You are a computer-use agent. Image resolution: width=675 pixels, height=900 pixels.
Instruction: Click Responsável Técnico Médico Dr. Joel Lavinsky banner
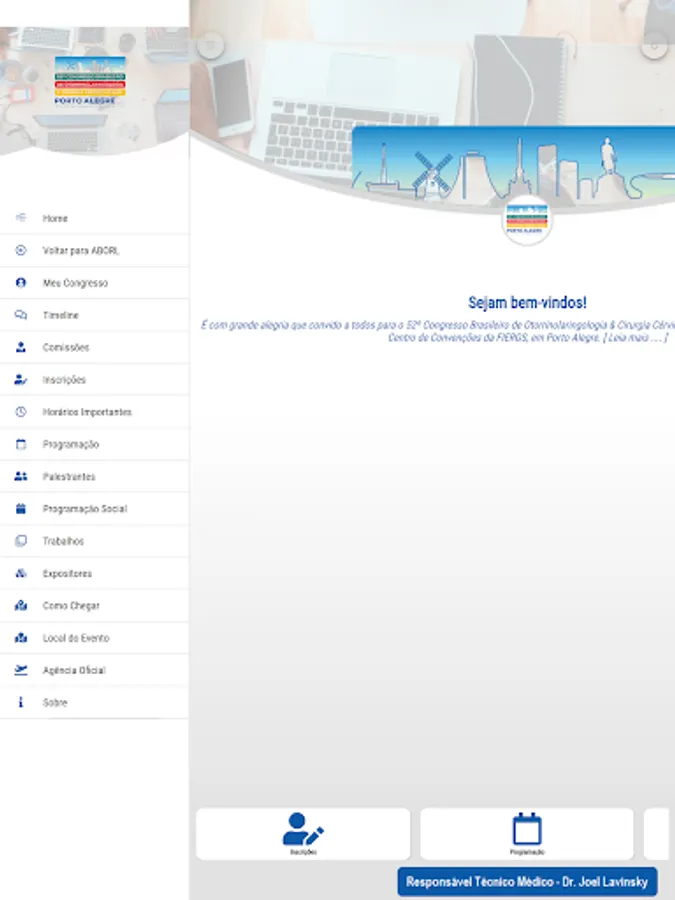pyautogui.click(x=527, y=882)
